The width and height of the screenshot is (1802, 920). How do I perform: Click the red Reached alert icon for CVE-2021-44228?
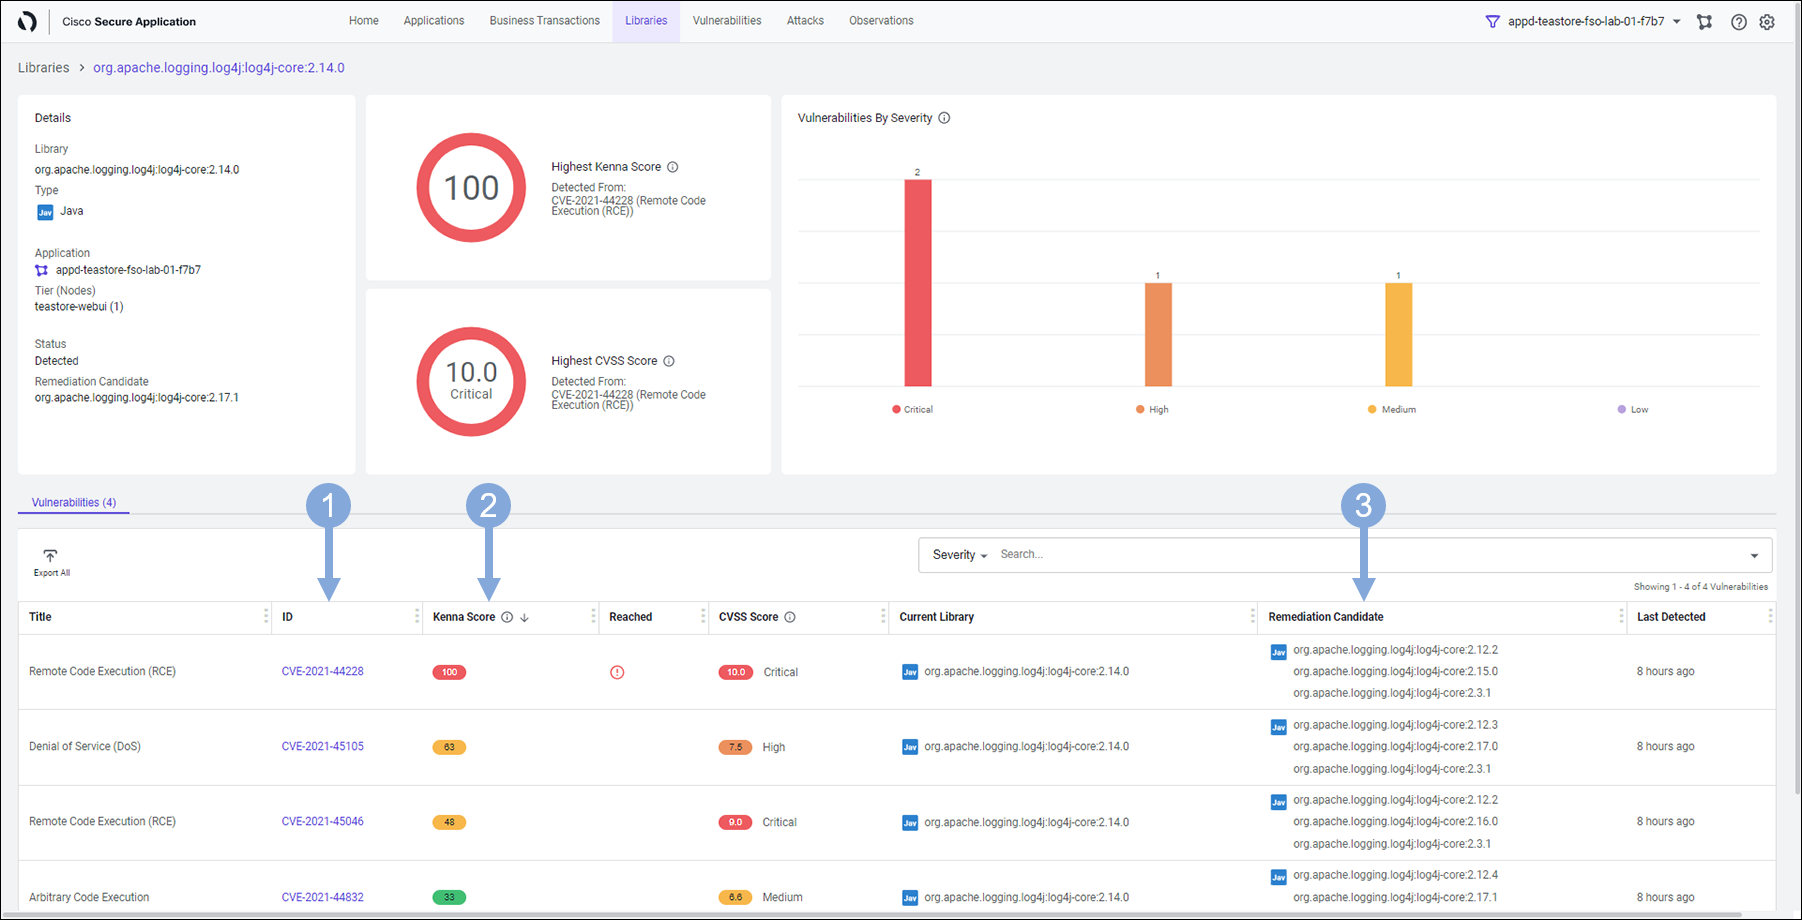tap(617, 672)
